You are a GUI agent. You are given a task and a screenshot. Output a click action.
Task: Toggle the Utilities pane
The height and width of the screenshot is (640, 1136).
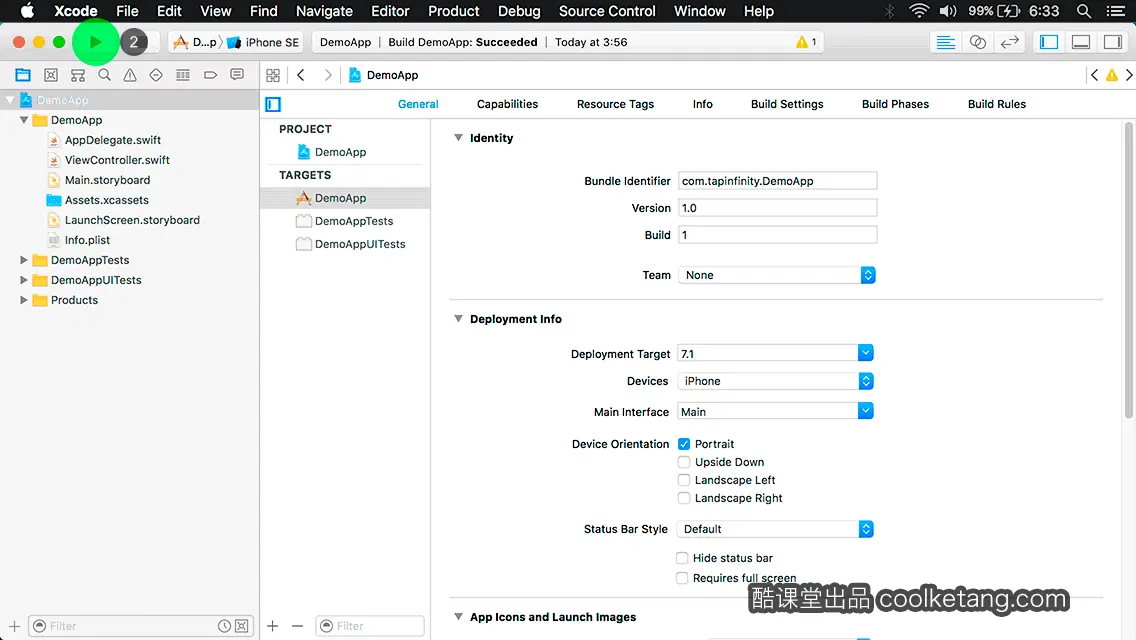click(1113, 42)
